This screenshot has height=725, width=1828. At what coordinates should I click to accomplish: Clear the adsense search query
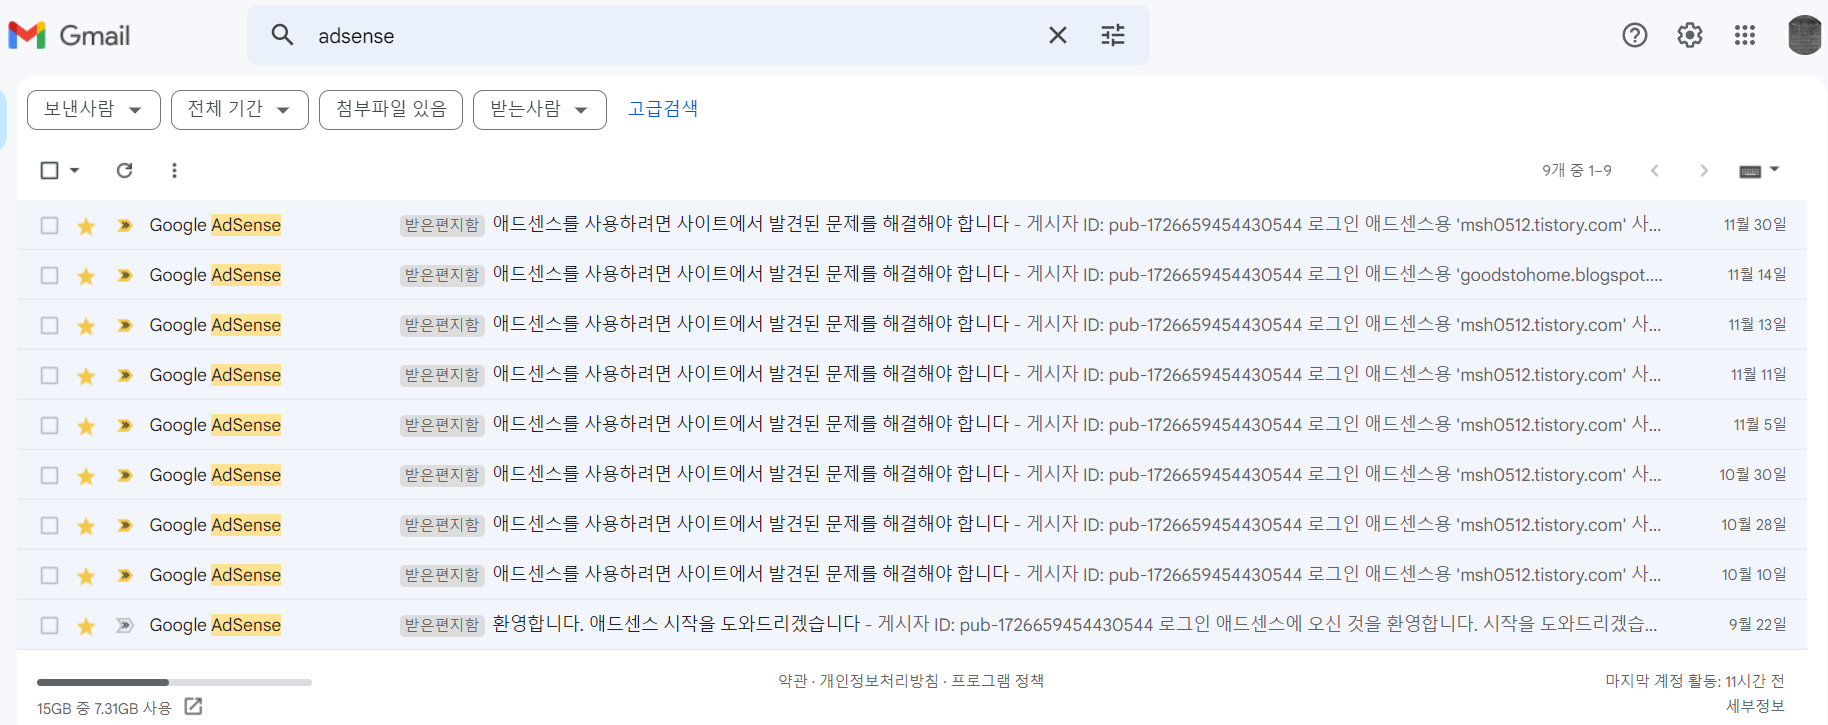(x=1057, y=35)
